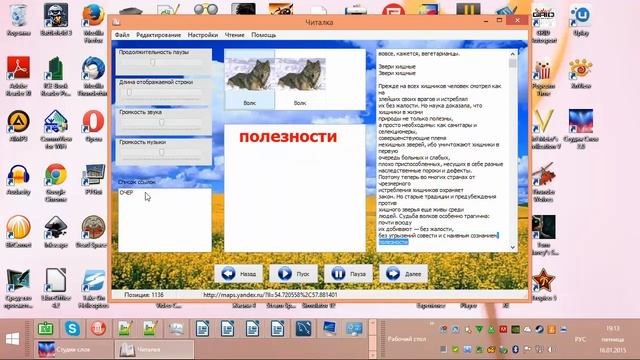
Task: Open the BitComet desktop shortcut
Action: (x=18, y=232)
